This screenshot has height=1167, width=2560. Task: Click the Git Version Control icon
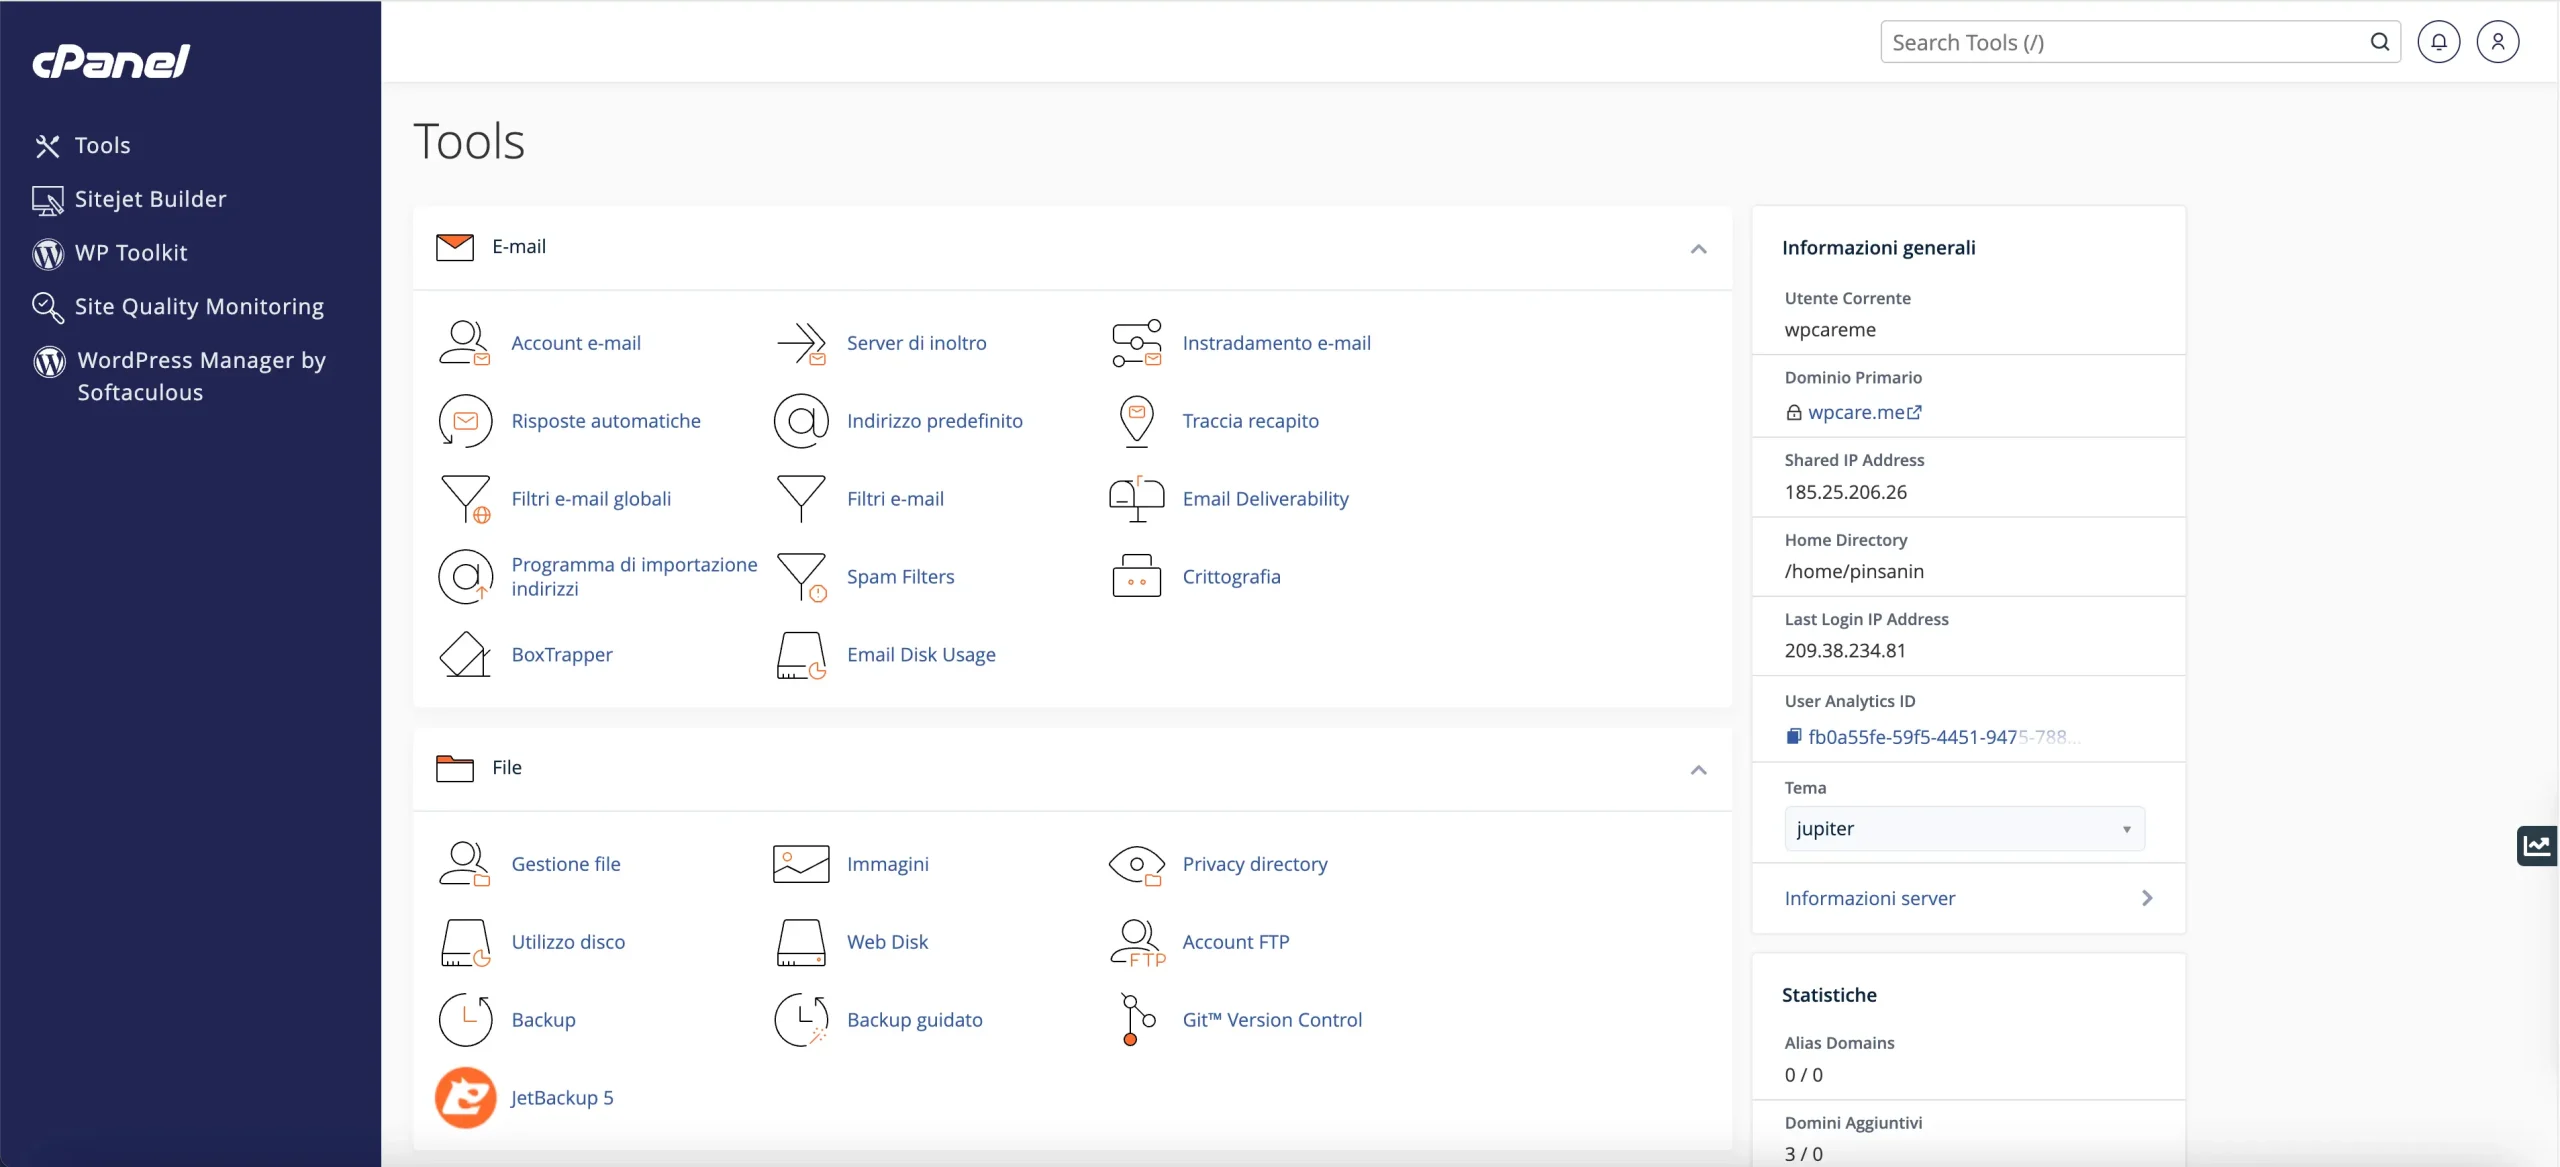click(x=1136, y=1019)
